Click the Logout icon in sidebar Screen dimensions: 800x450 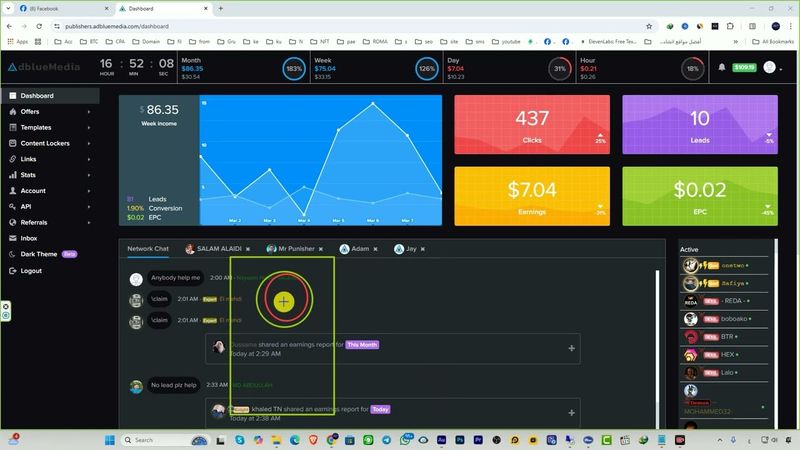tap(12, 270)
